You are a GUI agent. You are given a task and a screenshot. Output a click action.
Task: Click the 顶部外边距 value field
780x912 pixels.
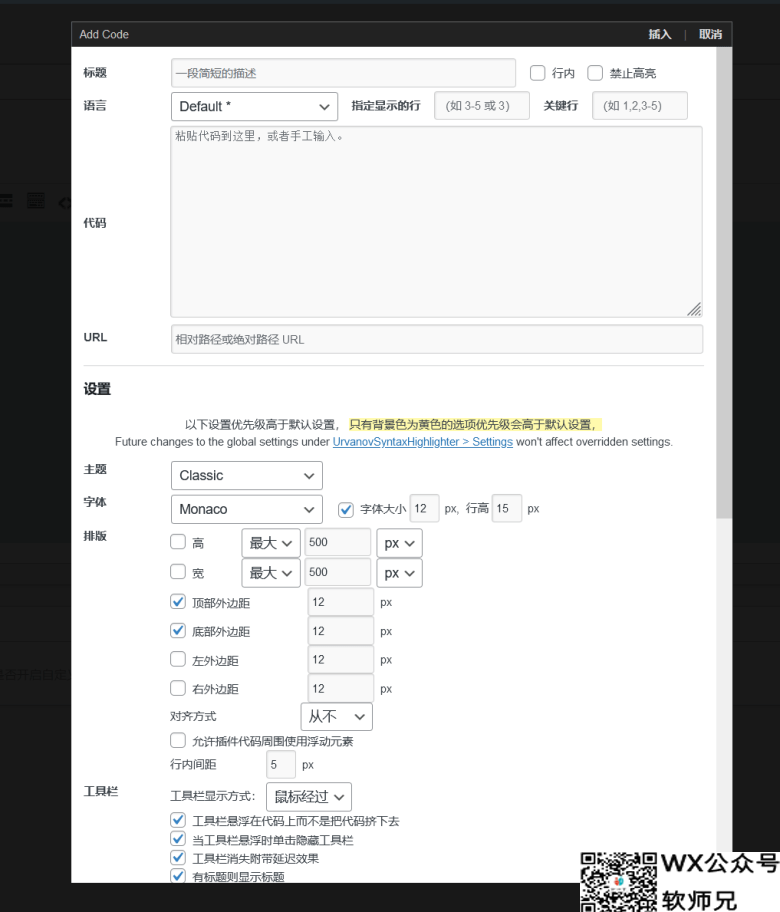341,602
